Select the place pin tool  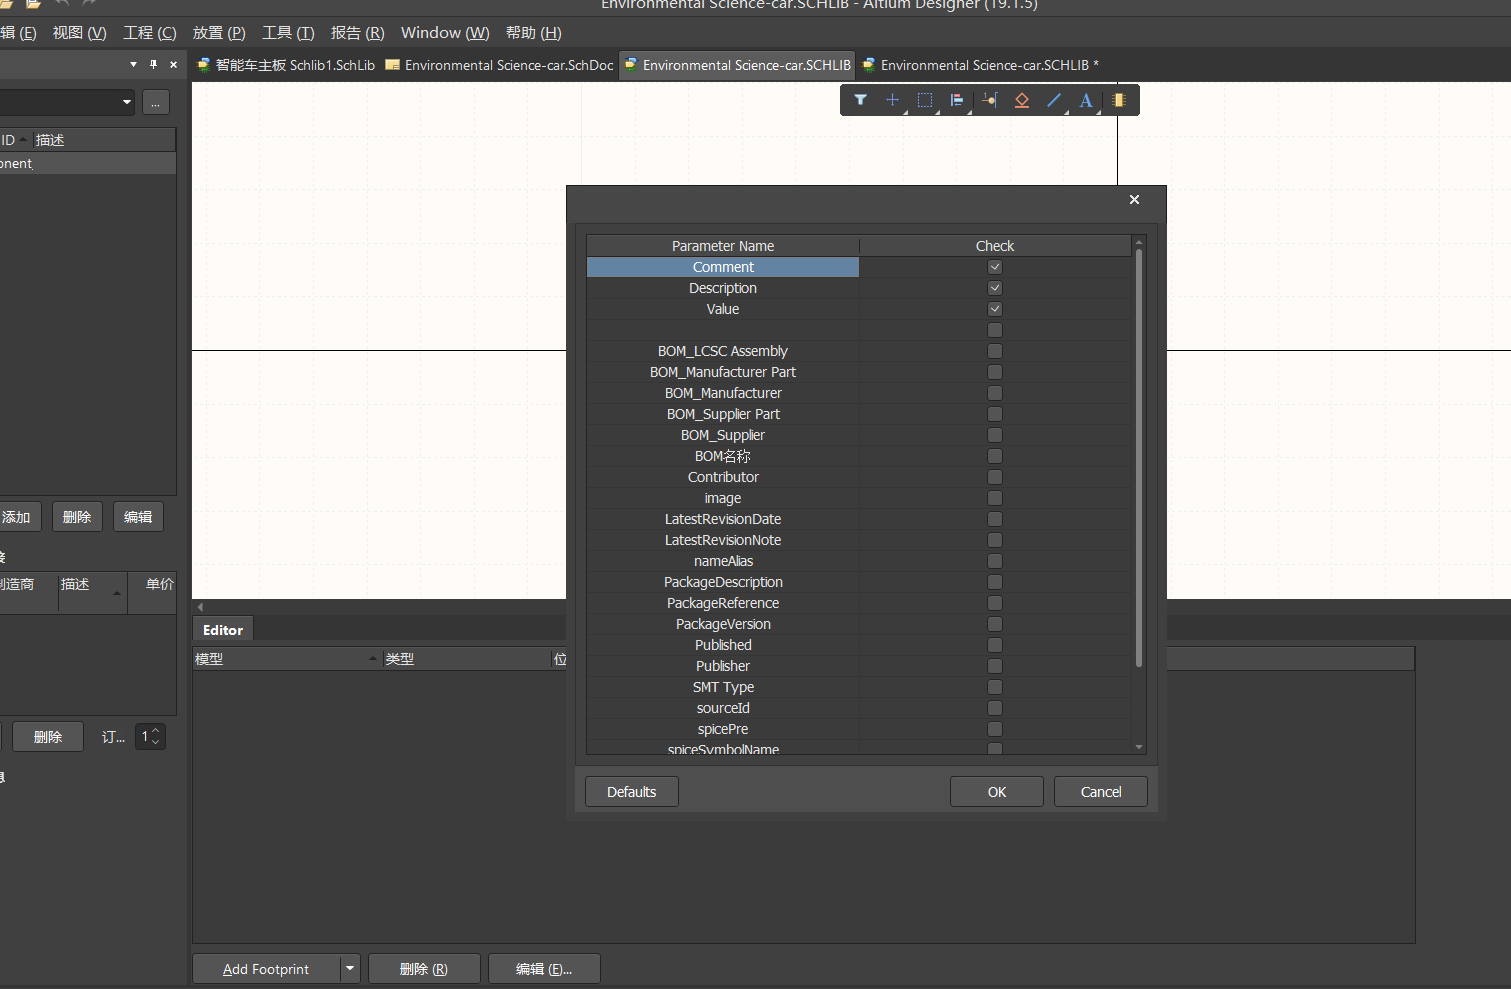coord(989,100)
